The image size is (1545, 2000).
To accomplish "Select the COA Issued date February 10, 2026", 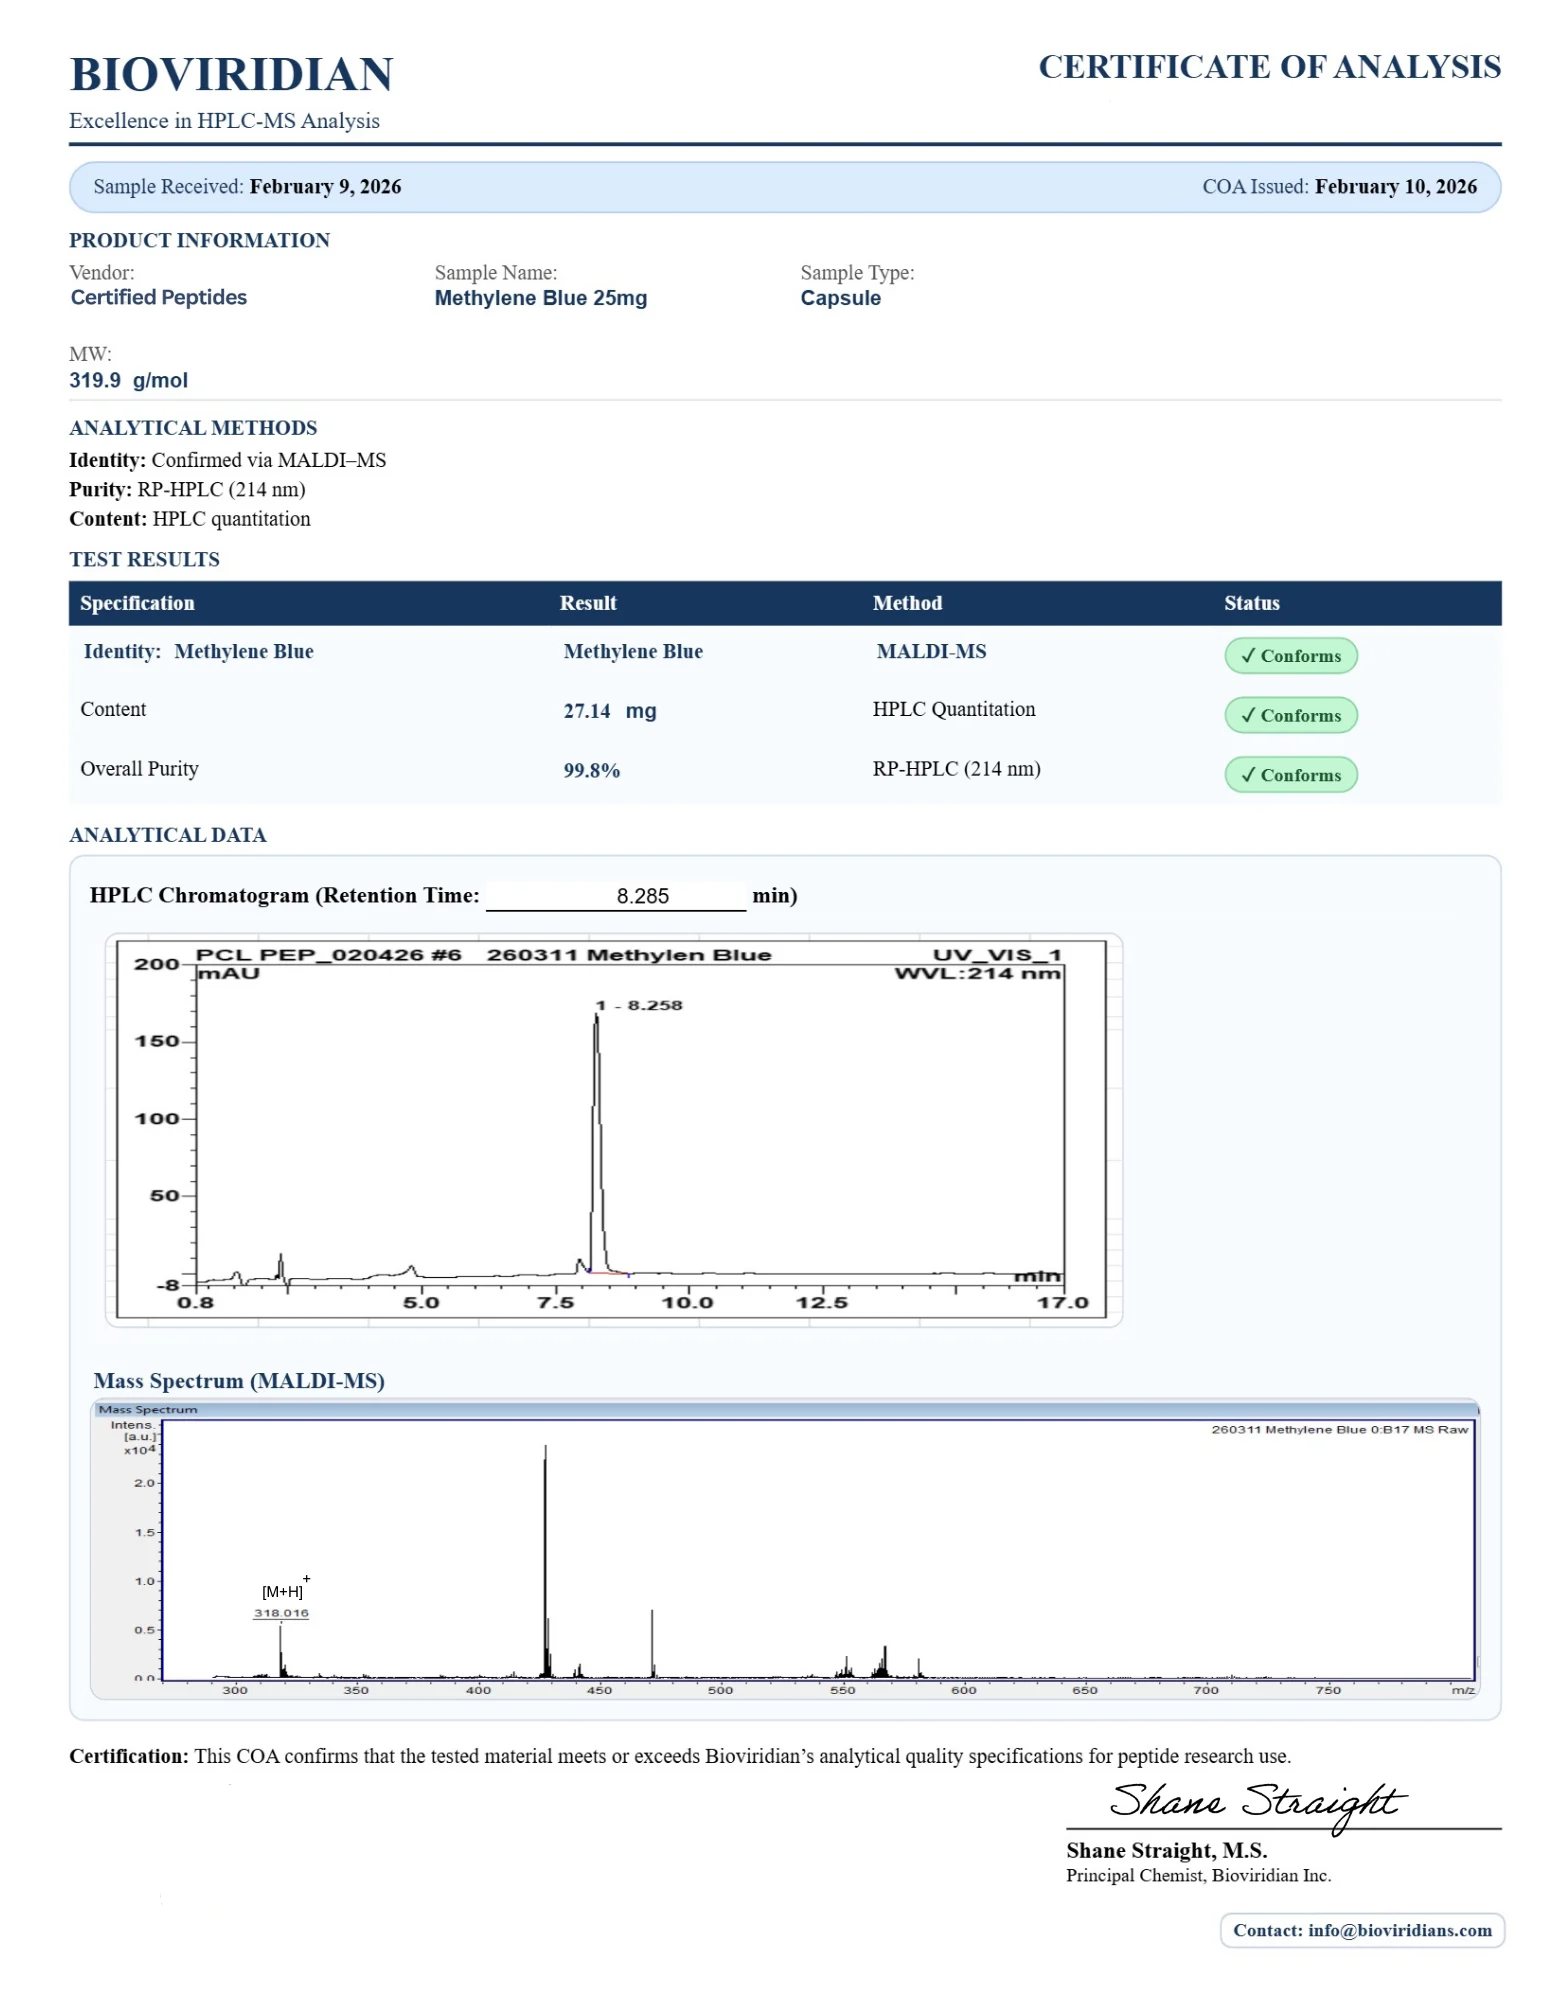I will point(1395,187).
